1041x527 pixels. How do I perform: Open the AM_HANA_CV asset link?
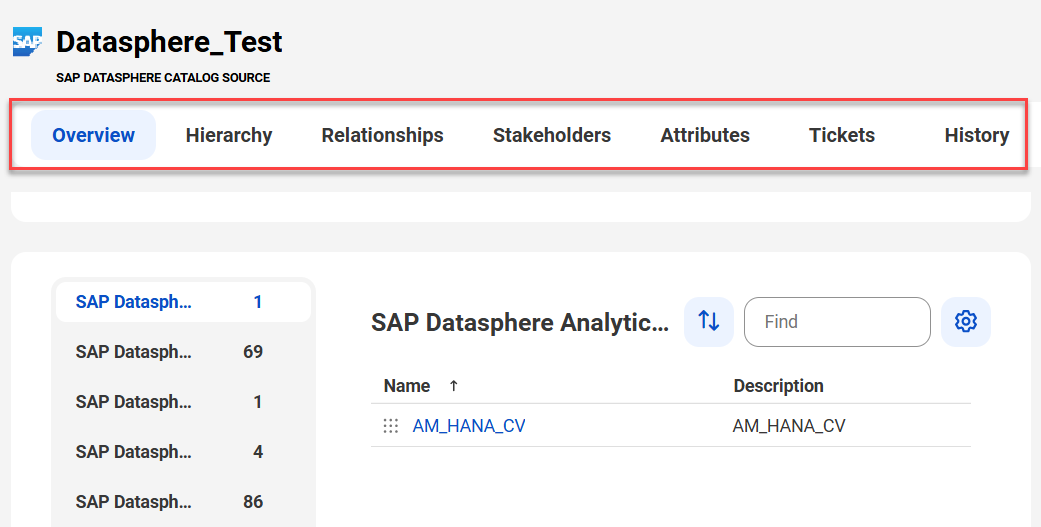(x=469, y=426)
